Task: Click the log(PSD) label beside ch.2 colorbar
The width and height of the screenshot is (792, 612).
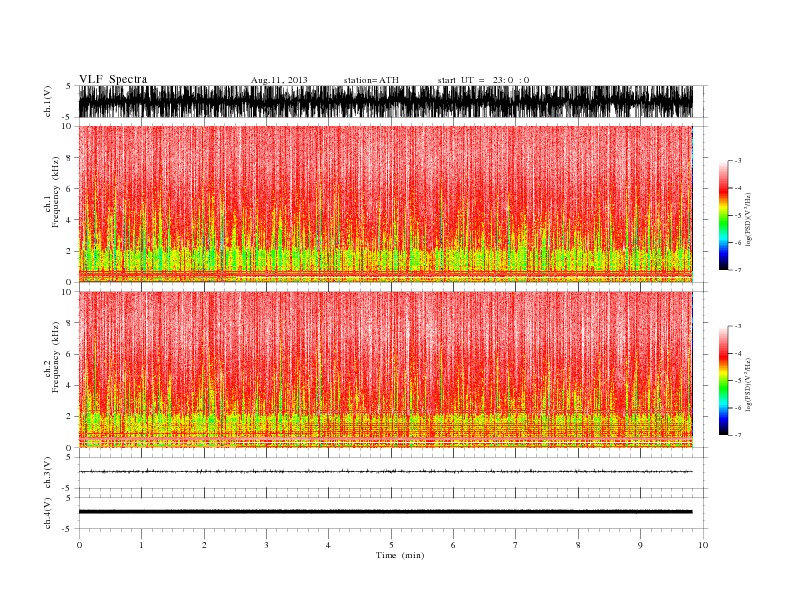Action: point(748,384)
